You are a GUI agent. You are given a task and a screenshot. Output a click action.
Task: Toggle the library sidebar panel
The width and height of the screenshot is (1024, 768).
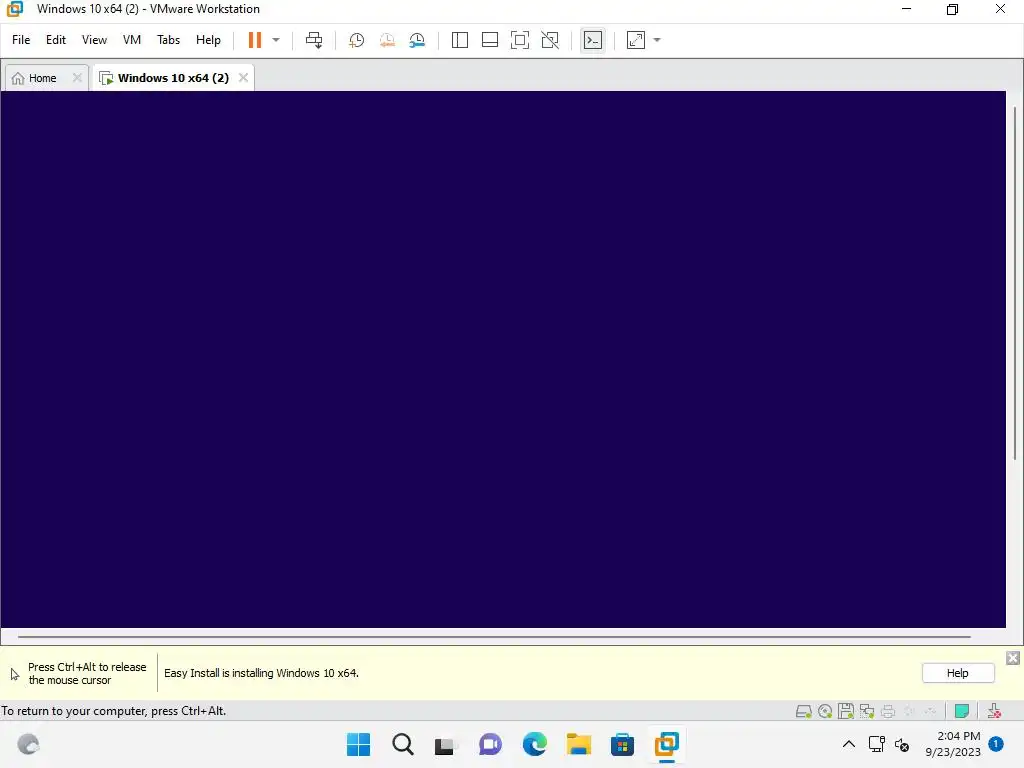tap(460, 40)
